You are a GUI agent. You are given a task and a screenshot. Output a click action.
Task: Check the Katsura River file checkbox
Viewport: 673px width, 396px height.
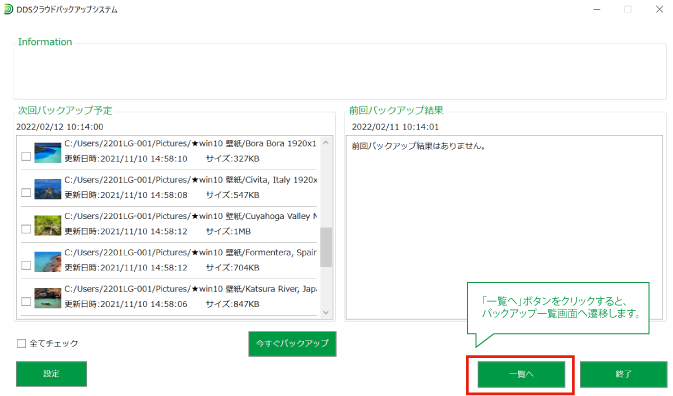click(26, 301)
